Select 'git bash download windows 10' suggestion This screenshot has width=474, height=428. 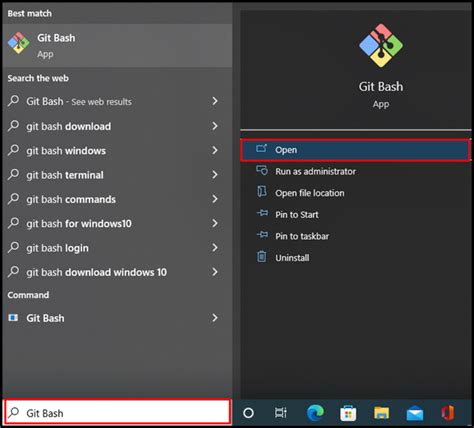pyautogui.click(x=117, y=272)
